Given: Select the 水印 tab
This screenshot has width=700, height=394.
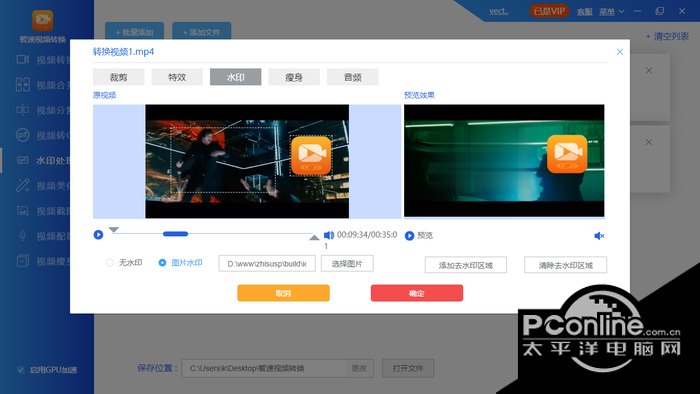Looking at the screenshot, I should click(235, 77).
